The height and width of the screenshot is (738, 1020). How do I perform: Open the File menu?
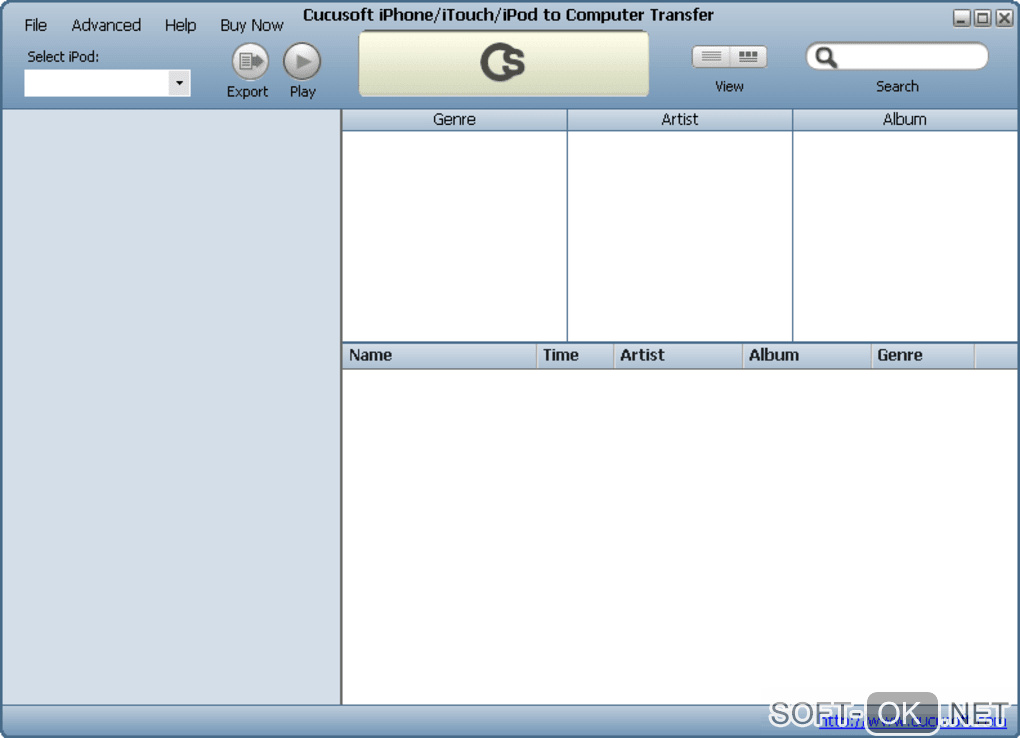(x=36, y=25)
